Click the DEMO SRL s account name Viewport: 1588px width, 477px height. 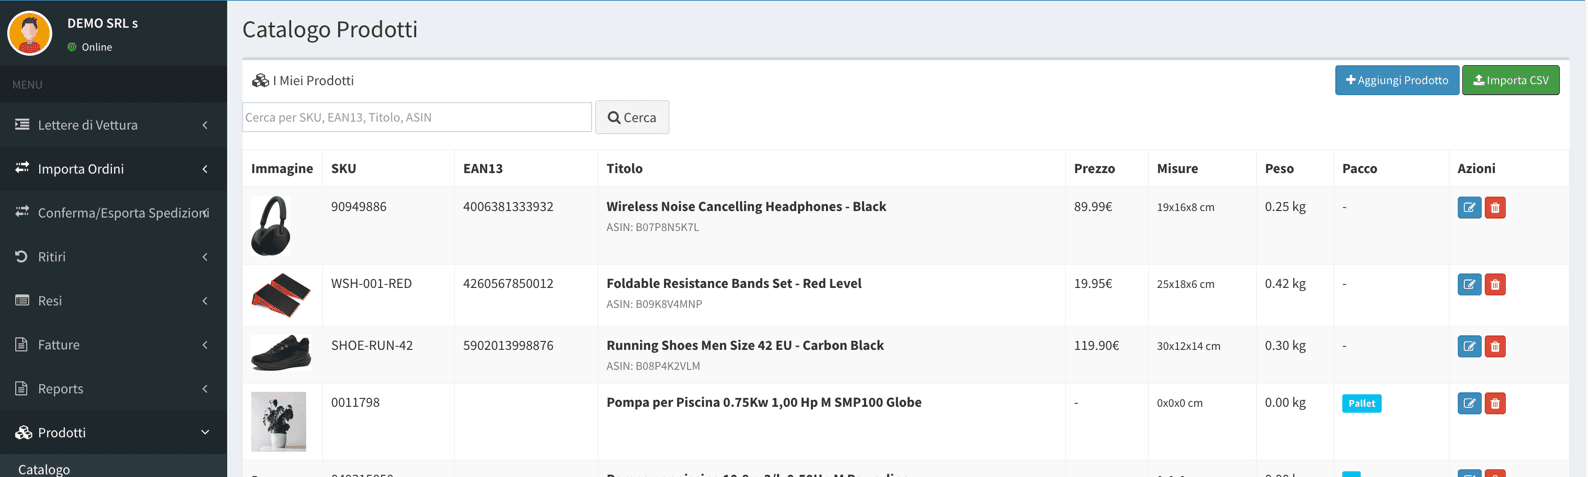click(102, 22)
